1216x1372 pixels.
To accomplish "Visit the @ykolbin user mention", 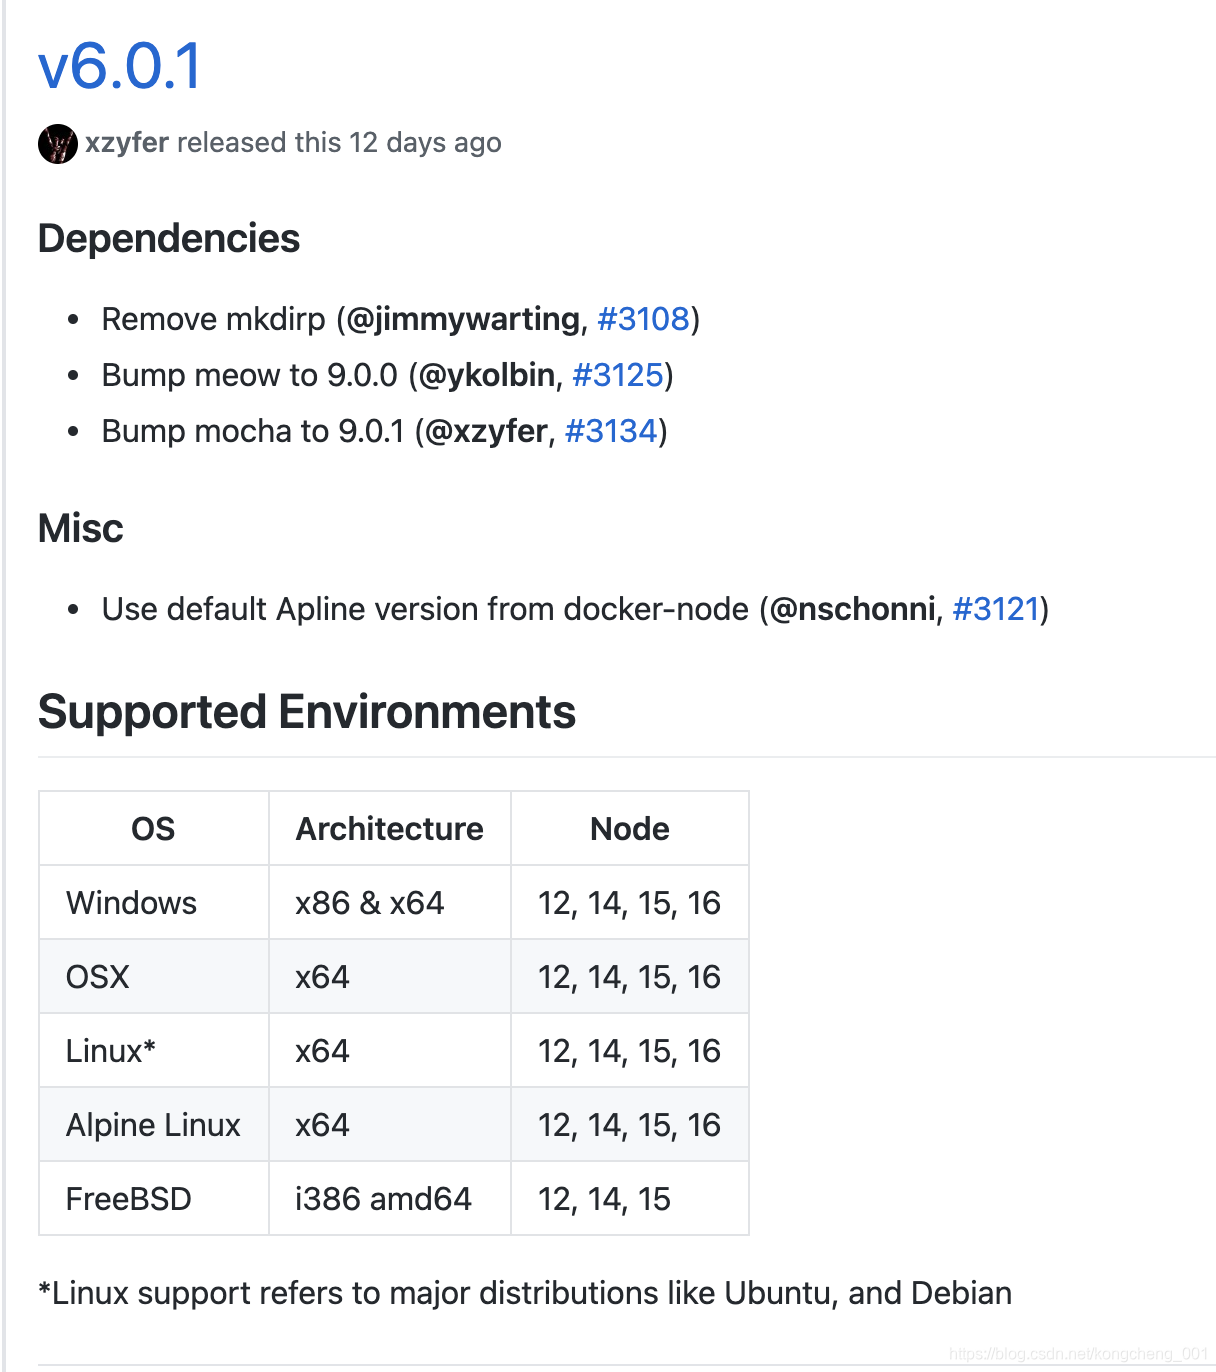I will [x=487, y=375].
